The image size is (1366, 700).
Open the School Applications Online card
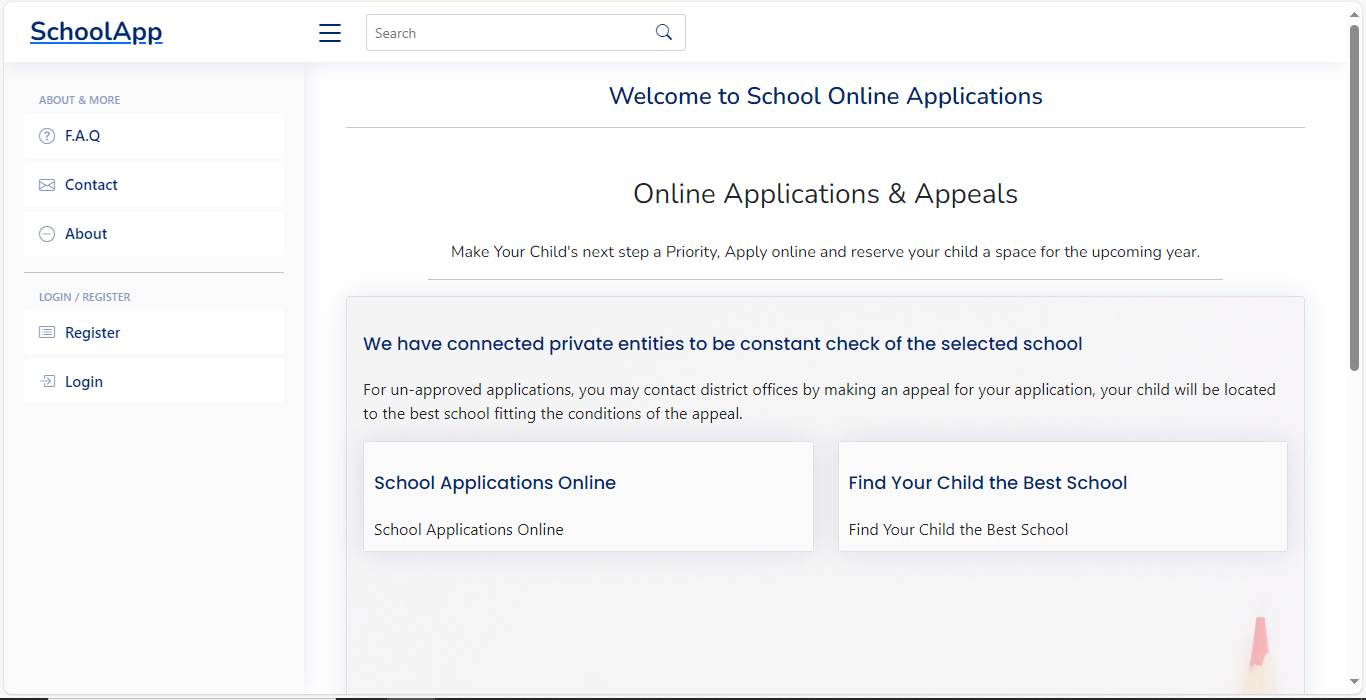(x=588, y=496)
